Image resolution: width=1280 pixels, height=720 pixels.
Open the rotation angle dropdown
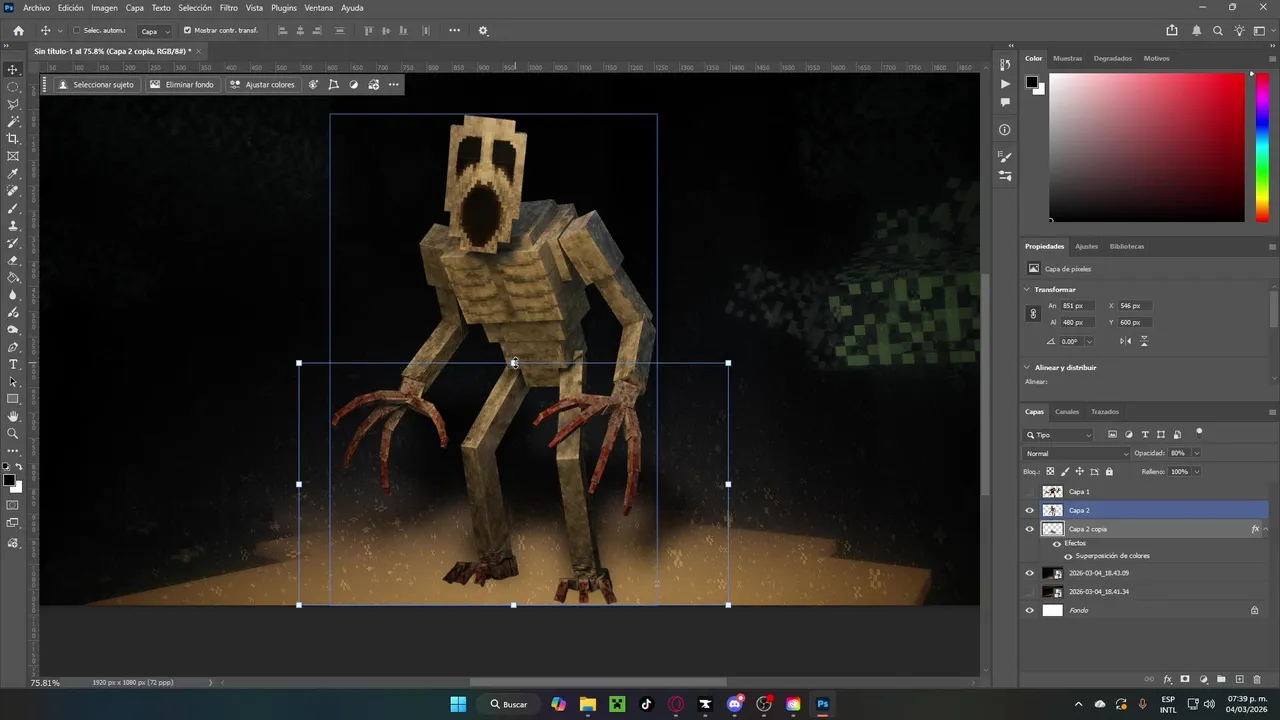click(1089, 341)
